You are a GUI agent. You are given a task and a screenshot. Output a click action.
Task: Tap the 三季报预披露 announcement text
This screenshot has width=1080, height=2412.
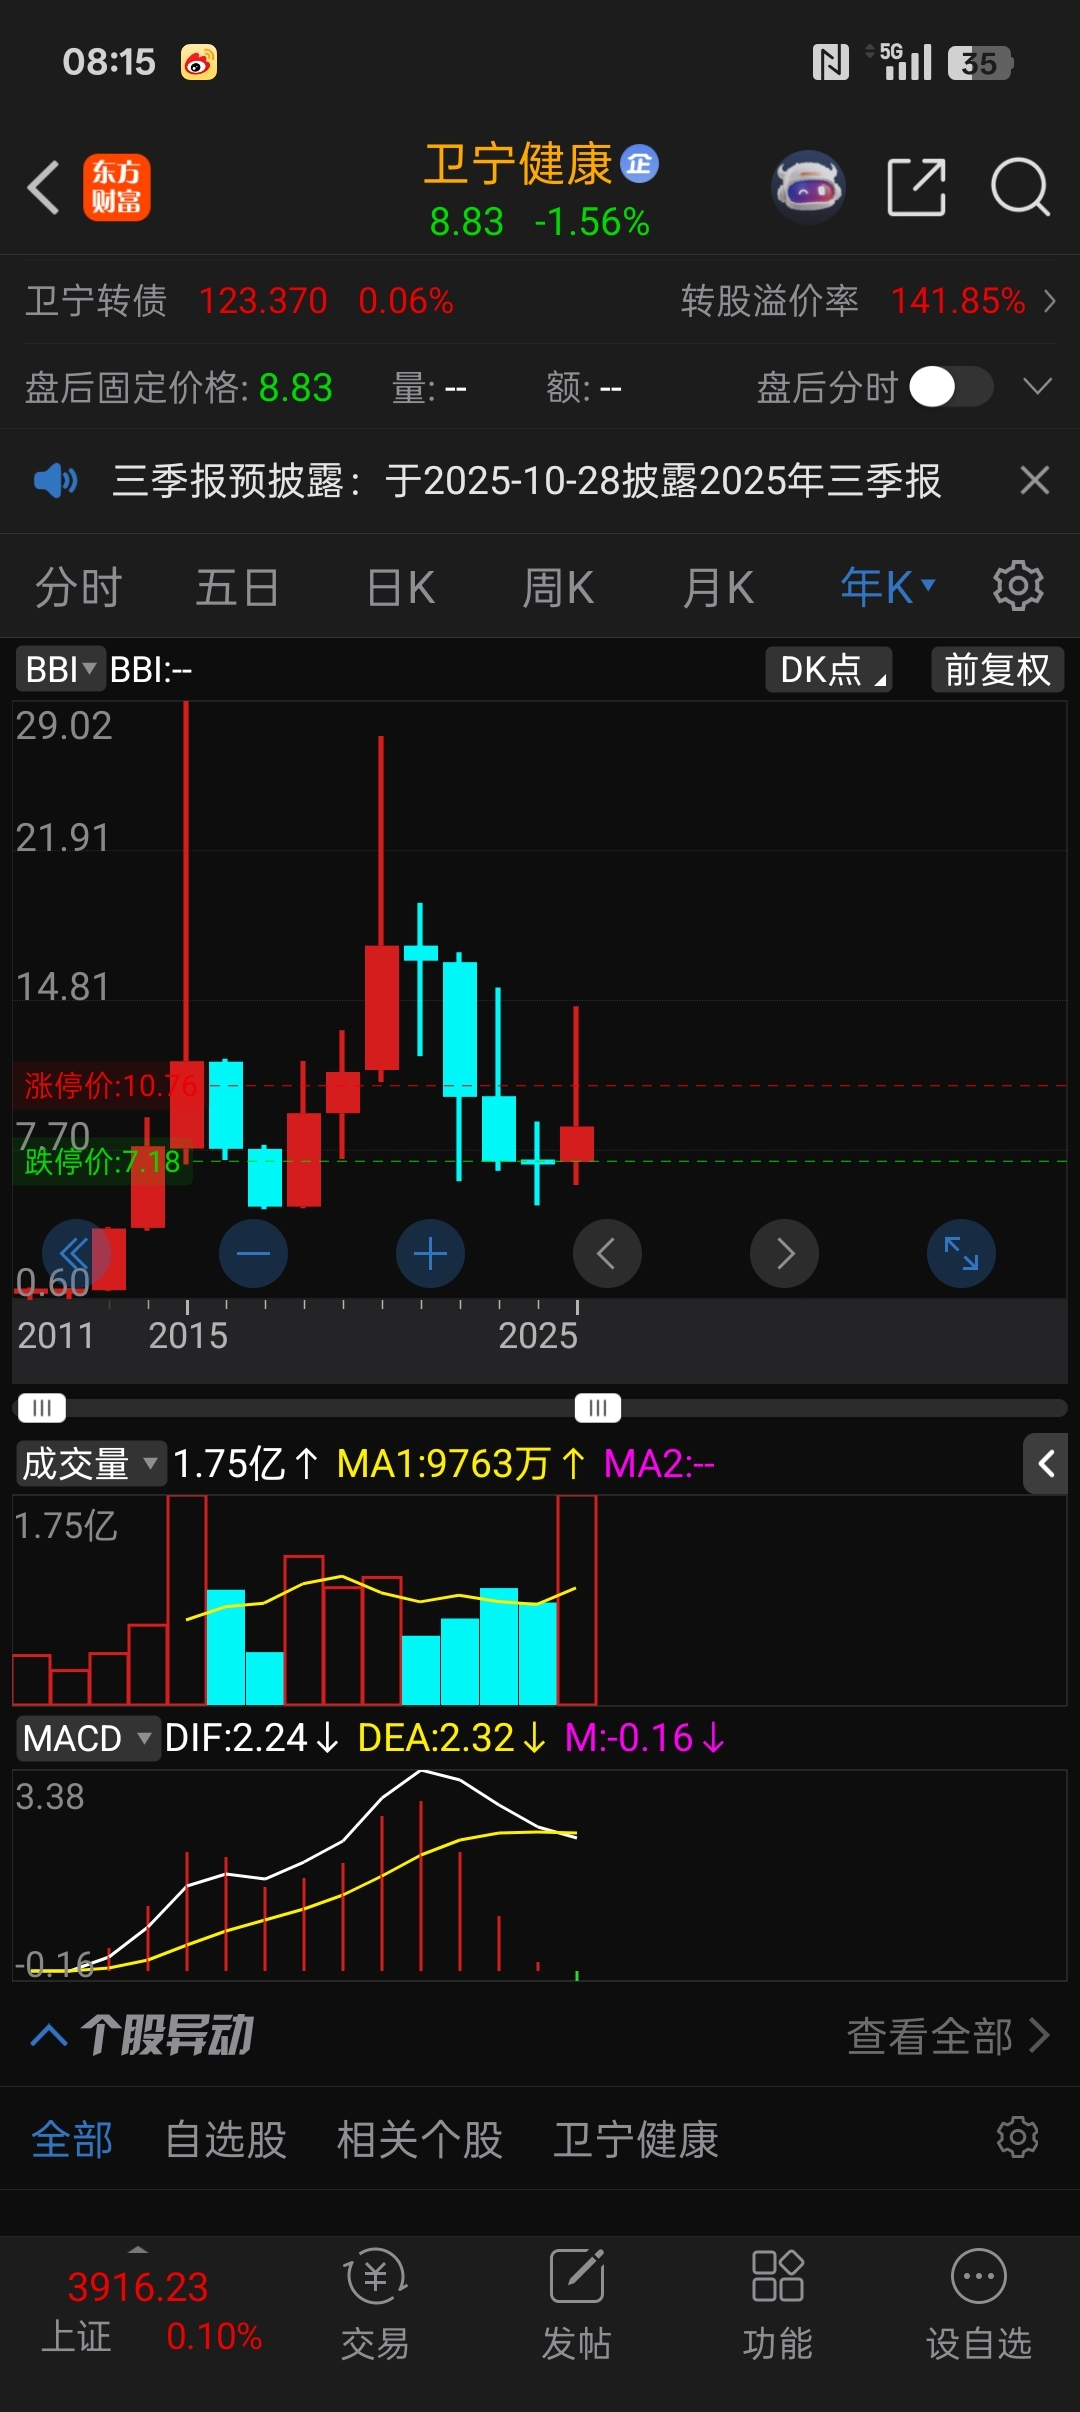pyautogui.click(x=526, y=481)
